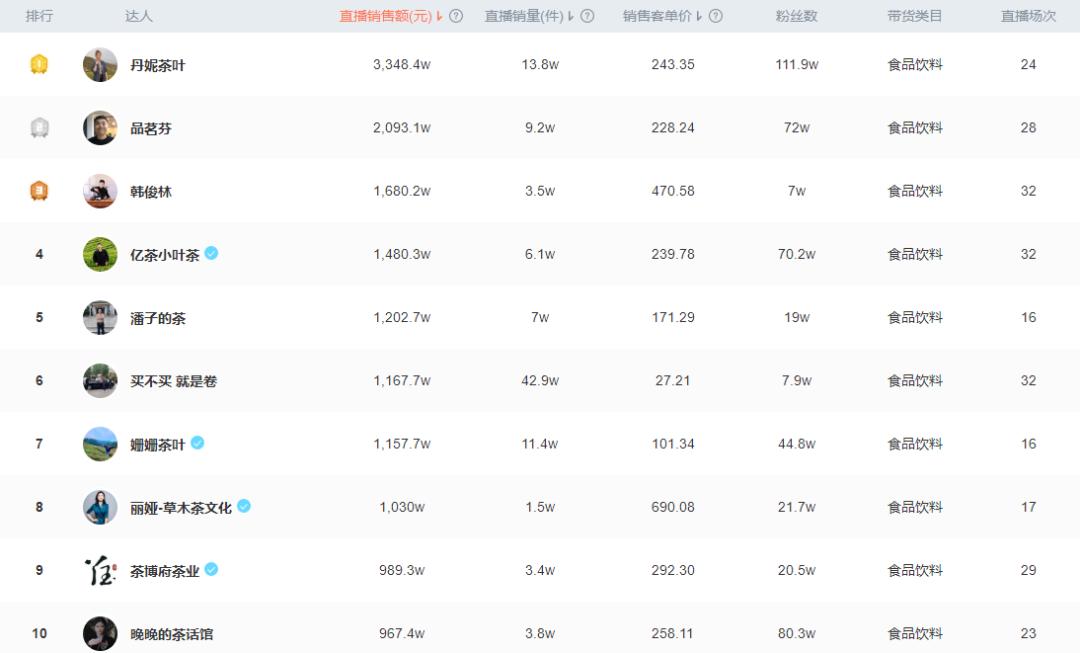Open calligraphy avatar of 茶博府茶业
The width and height of the screenshot is (1080, 653).
[x=100, y=570]
